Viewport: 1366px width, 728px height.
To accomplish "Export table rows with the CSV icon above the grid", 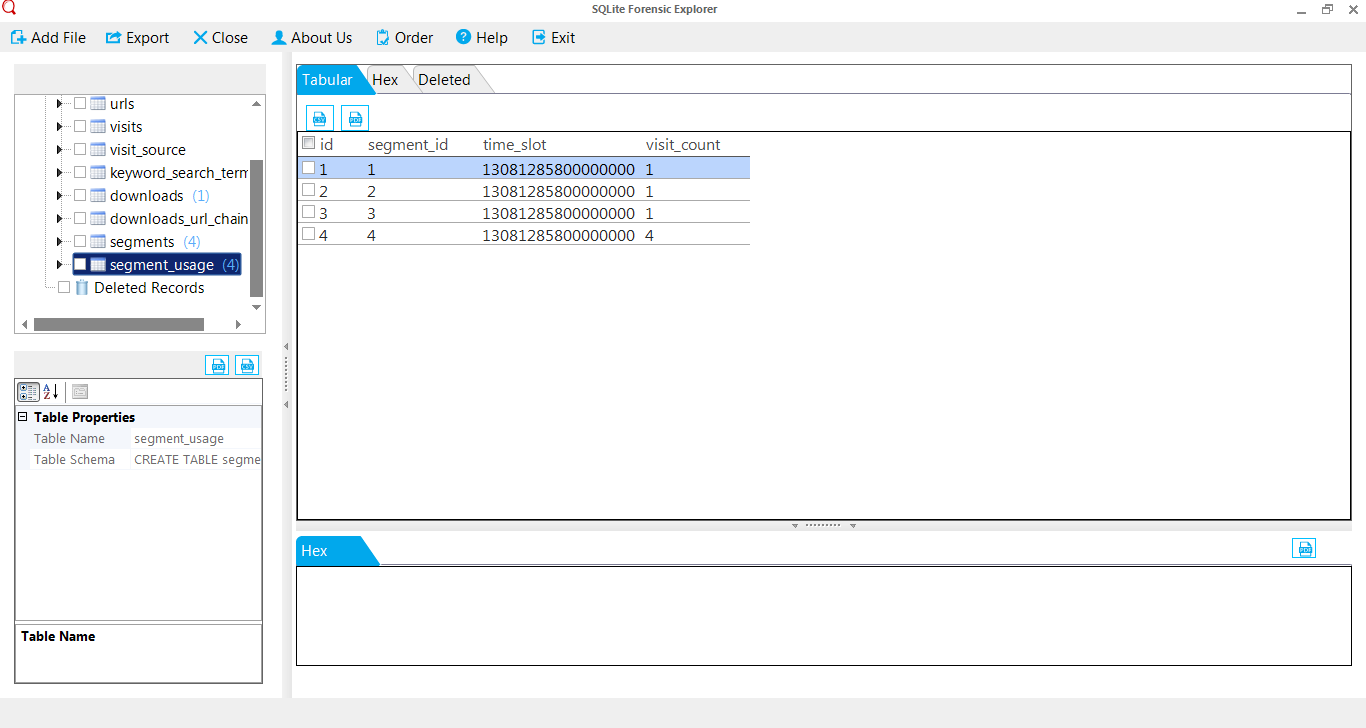I will click(320, 118).
